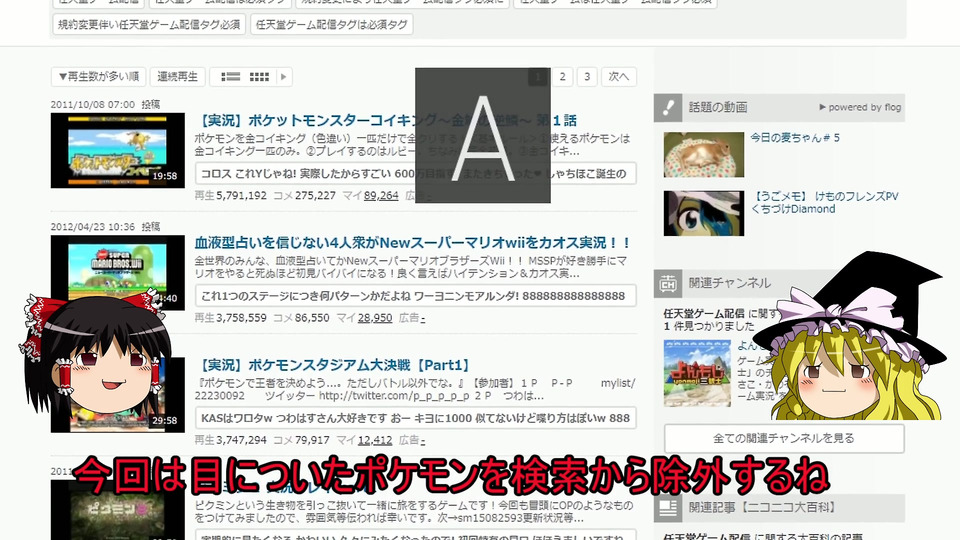Screen dimensions: 960x540
Task: Click comment box starting コロス これYじゃね
Action: pos(416,173)
